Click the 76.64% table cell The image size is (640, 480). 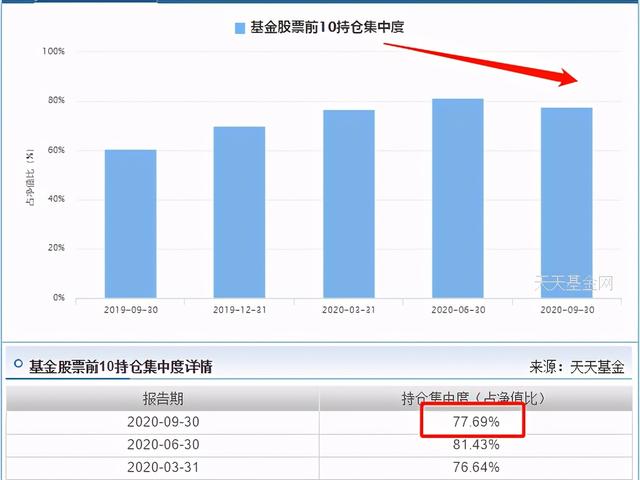click(x=473, y=467)
